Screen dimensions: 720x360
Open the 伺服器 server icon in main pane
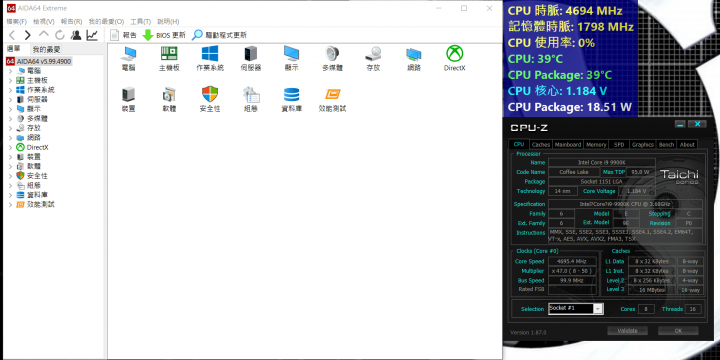pos(251,54)
